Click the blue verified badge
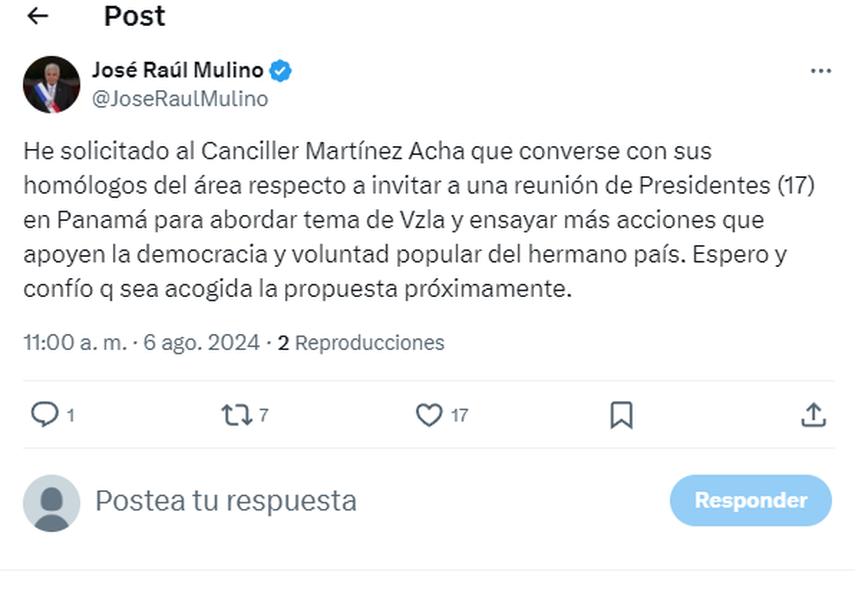Screen dimensions: 855x598 click(x=281, y=70)
